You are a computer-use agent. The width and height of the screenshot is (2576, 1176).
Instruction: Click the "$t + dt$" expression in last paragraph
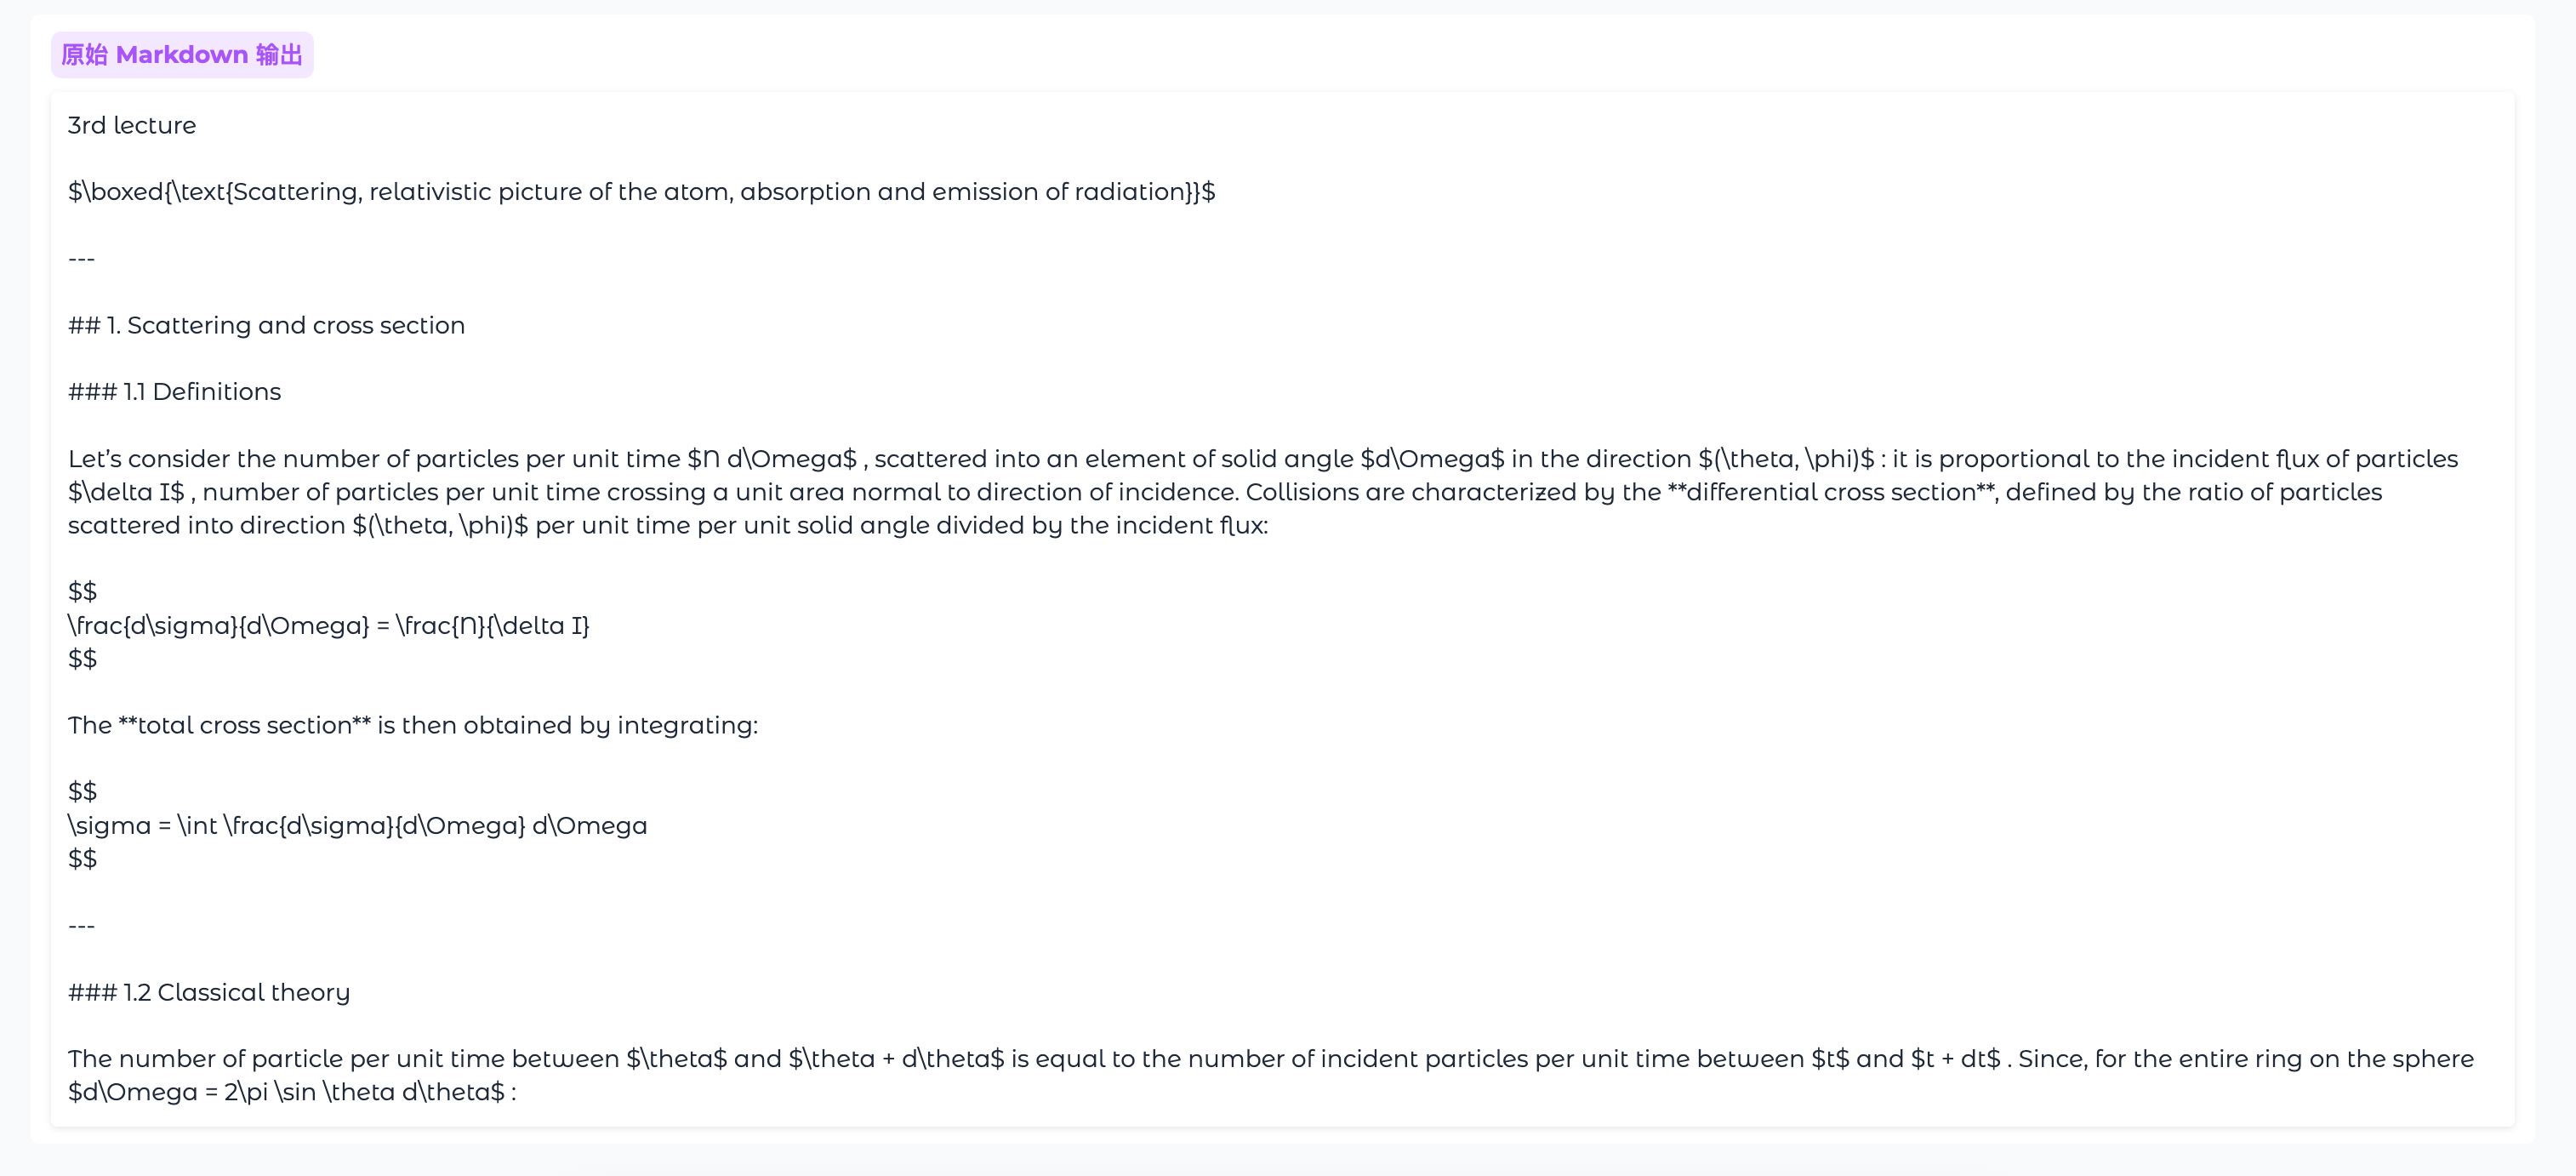[1955, 1059]
